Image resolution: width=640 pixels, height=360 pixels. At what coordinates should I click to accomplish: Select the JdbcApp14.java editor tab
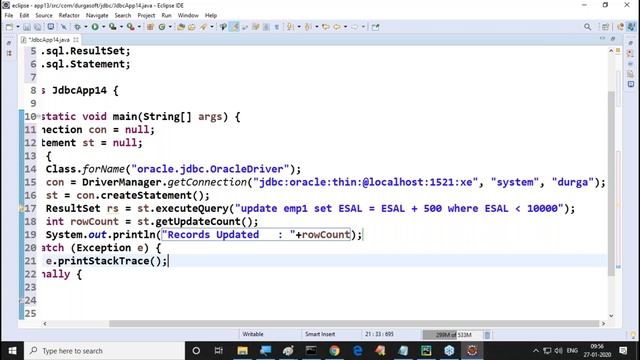tap(49, 40)
